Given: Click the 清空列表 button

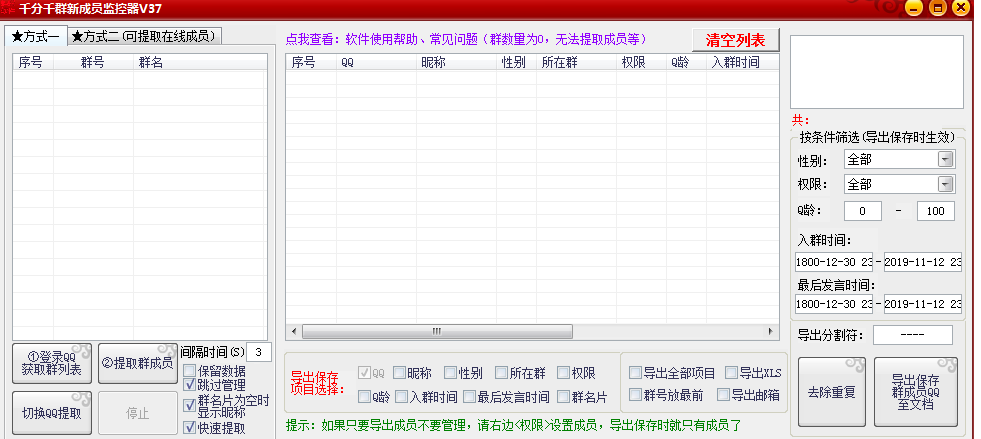Looking at the screenshot, I should point(736,40).
